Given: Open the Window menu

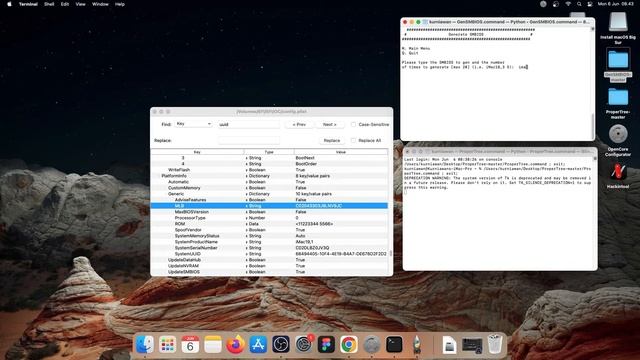Looking at the screenshot, I should click(x=100, y=4).
